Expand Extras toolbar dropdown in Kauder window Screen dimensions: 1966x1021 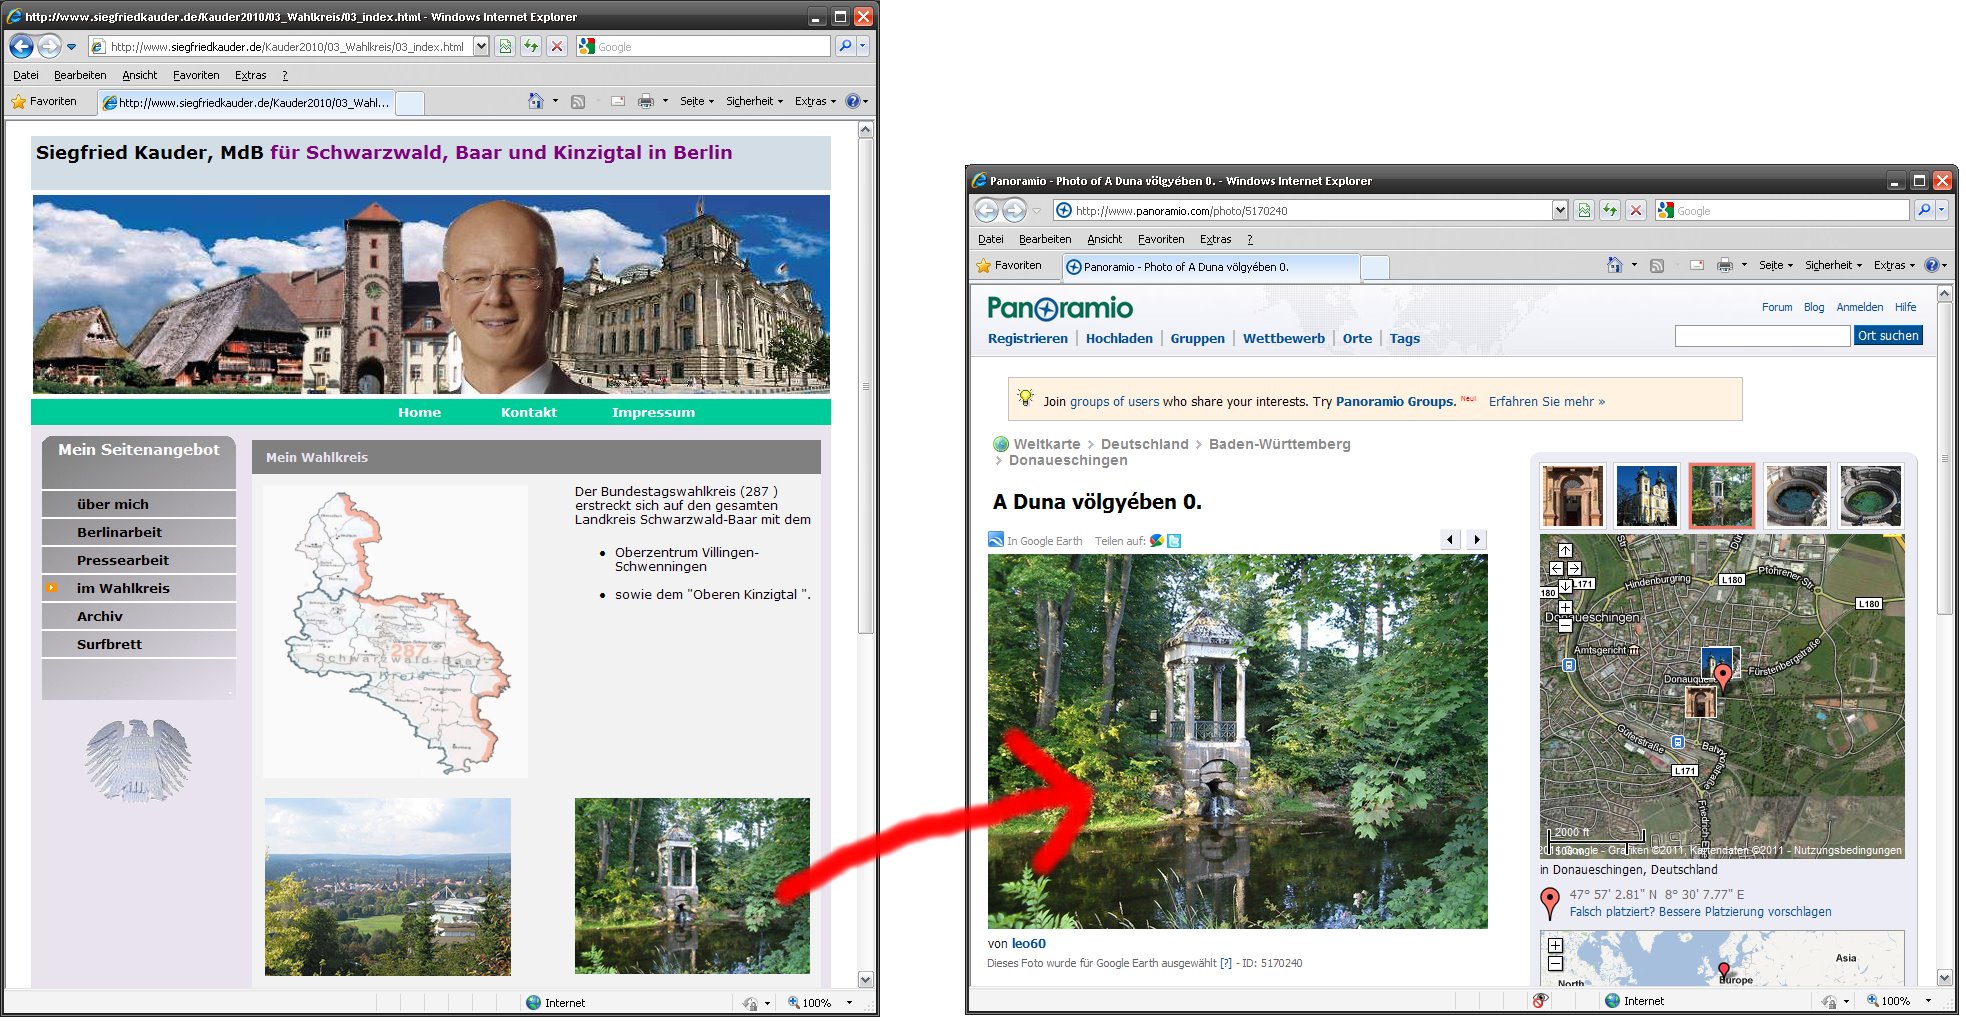[x=816, y=101]
